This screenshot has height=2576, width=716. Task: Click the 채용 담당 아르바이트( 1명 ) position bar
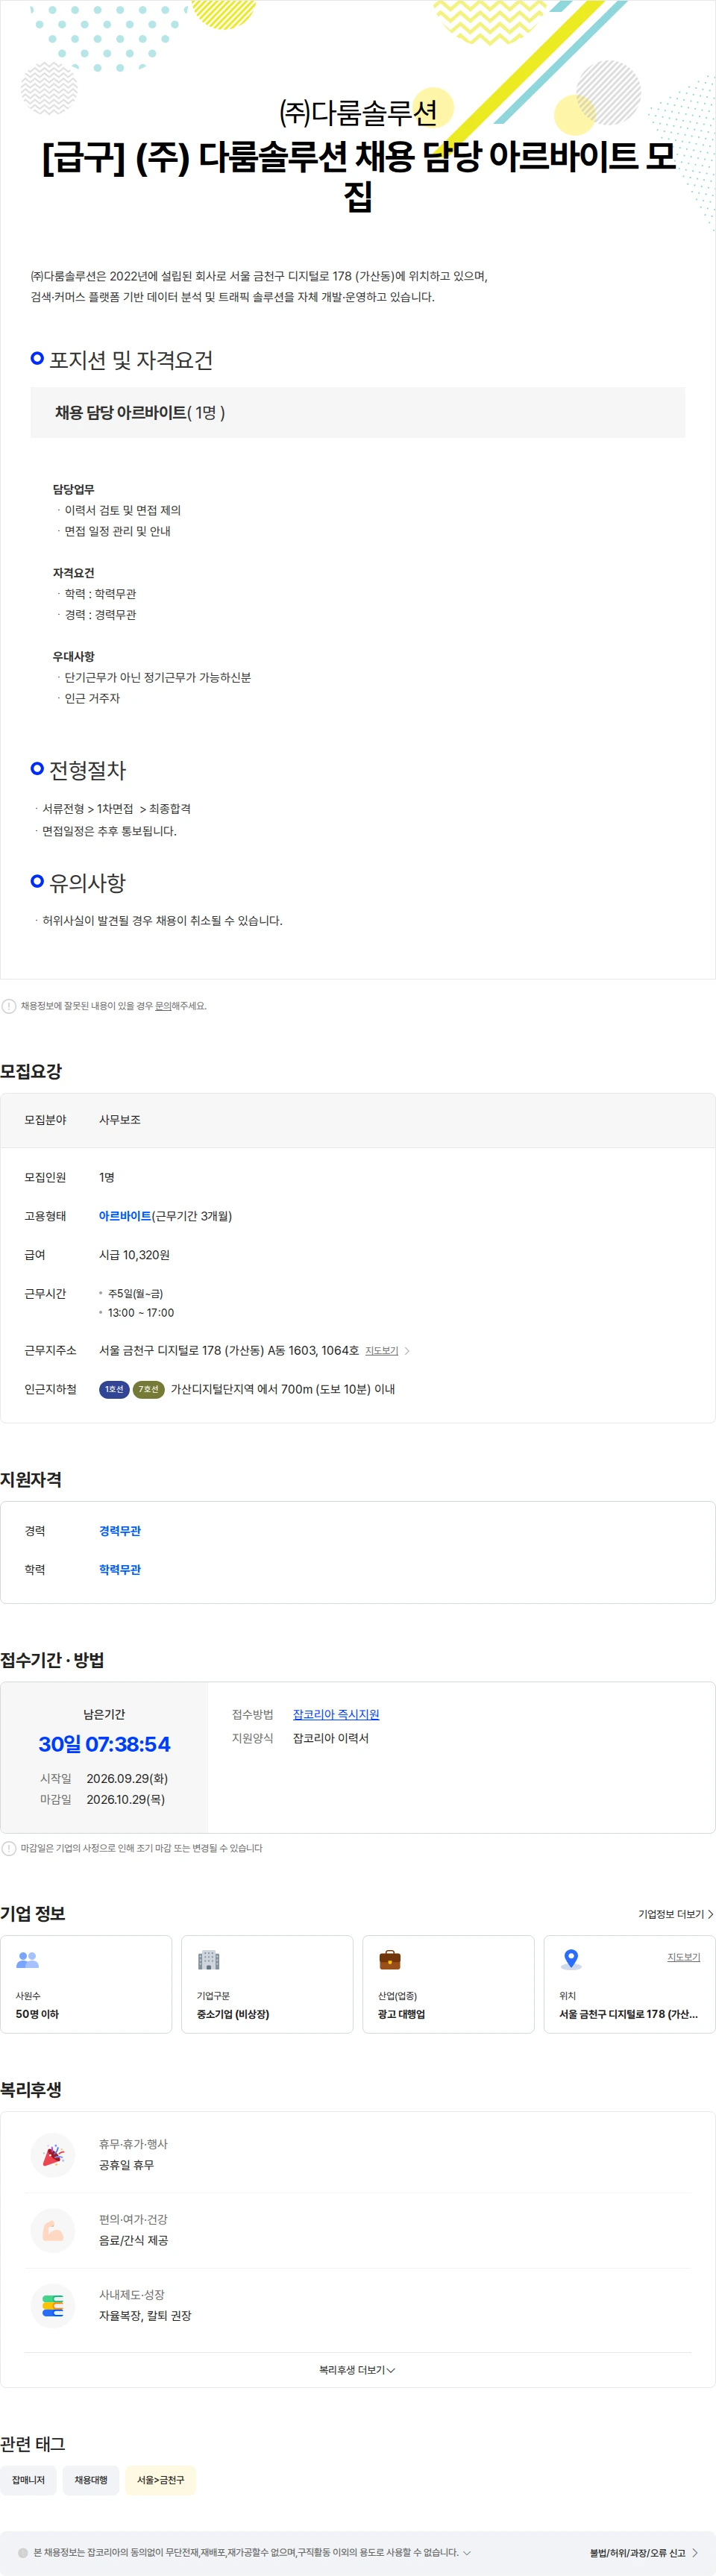point(358,412)
